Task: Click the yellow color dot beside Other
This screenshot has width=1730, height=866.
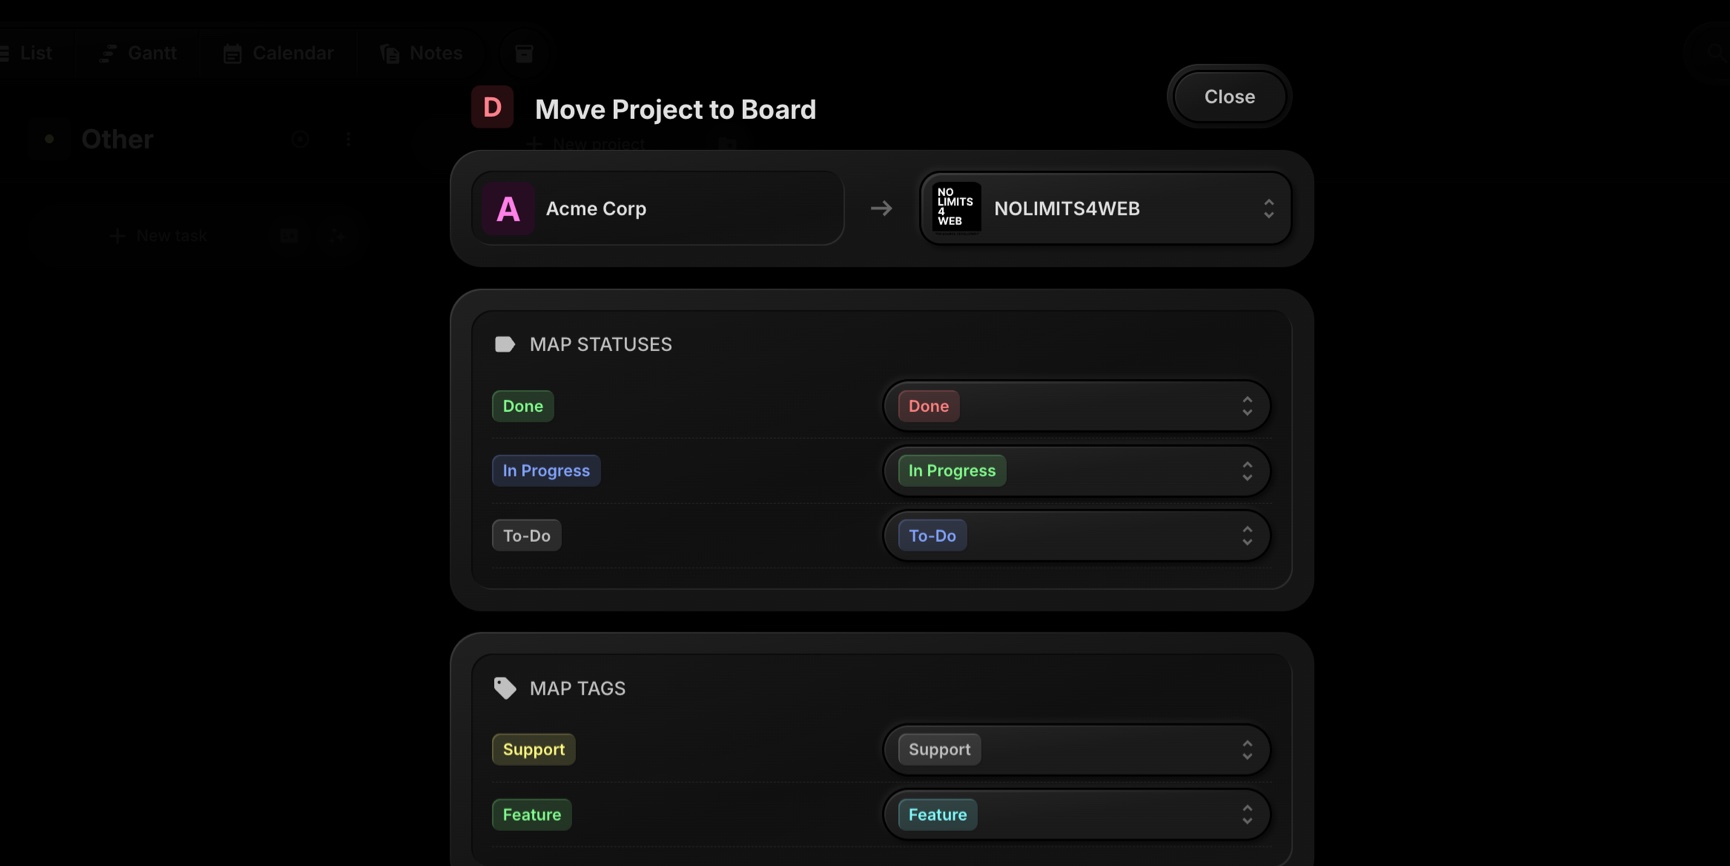Action: [x=49, y=138]
